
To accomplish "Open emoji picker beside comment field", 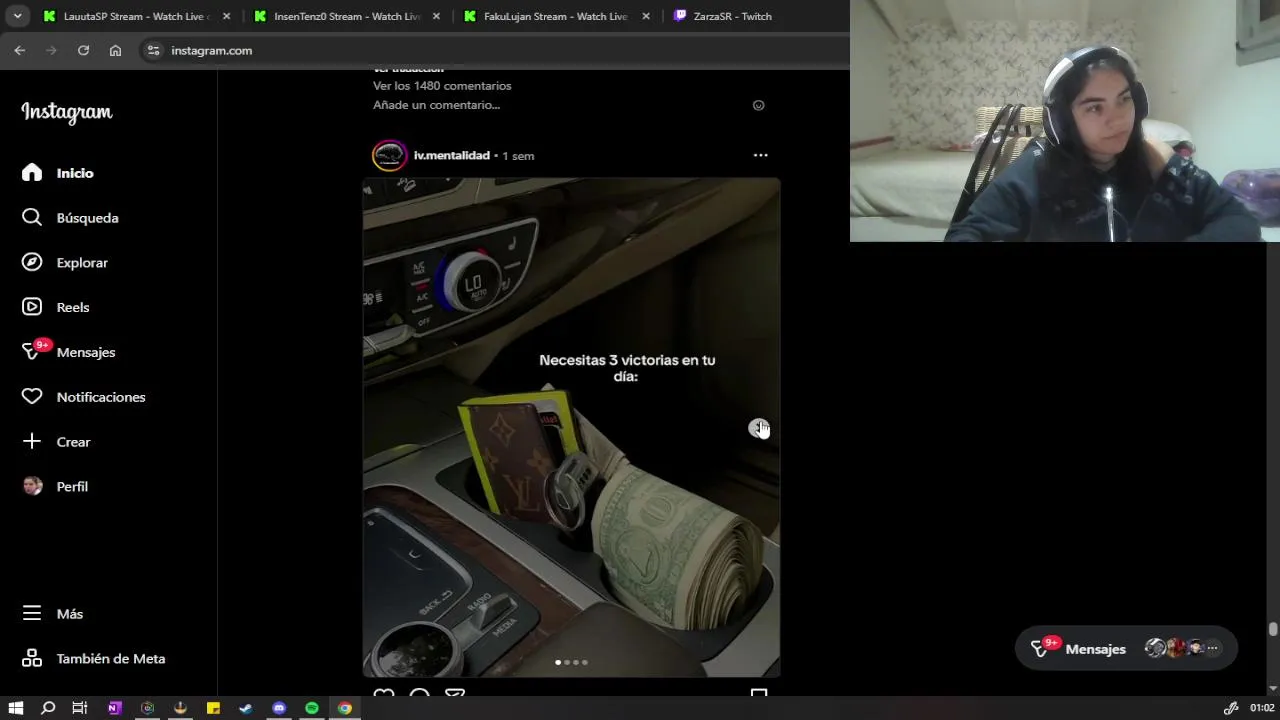I will (758, 105).
